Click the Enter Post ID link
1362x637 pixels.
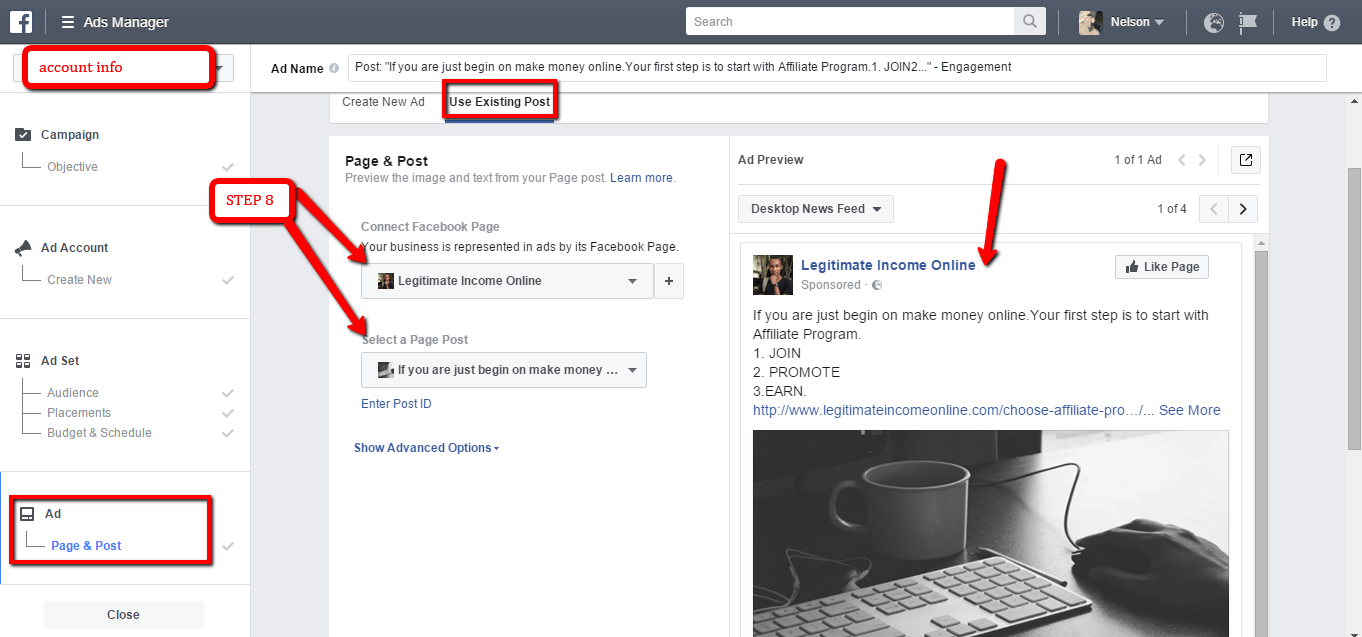(x=396, y=404)
